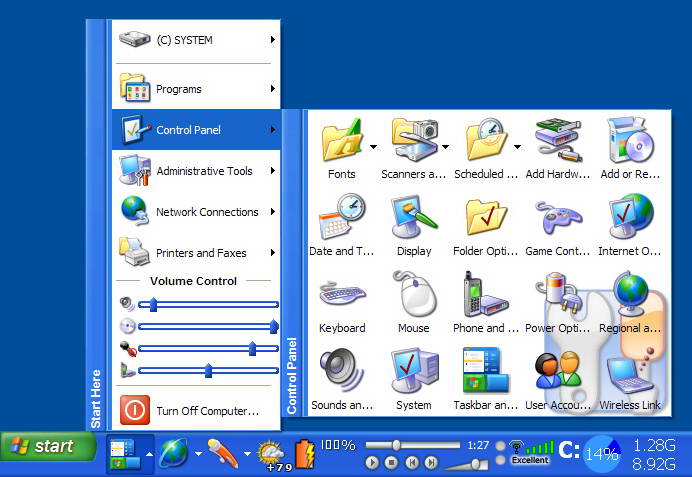Open Folder Options icon
This screenshot has width=692, height=477.
point(486,217)
